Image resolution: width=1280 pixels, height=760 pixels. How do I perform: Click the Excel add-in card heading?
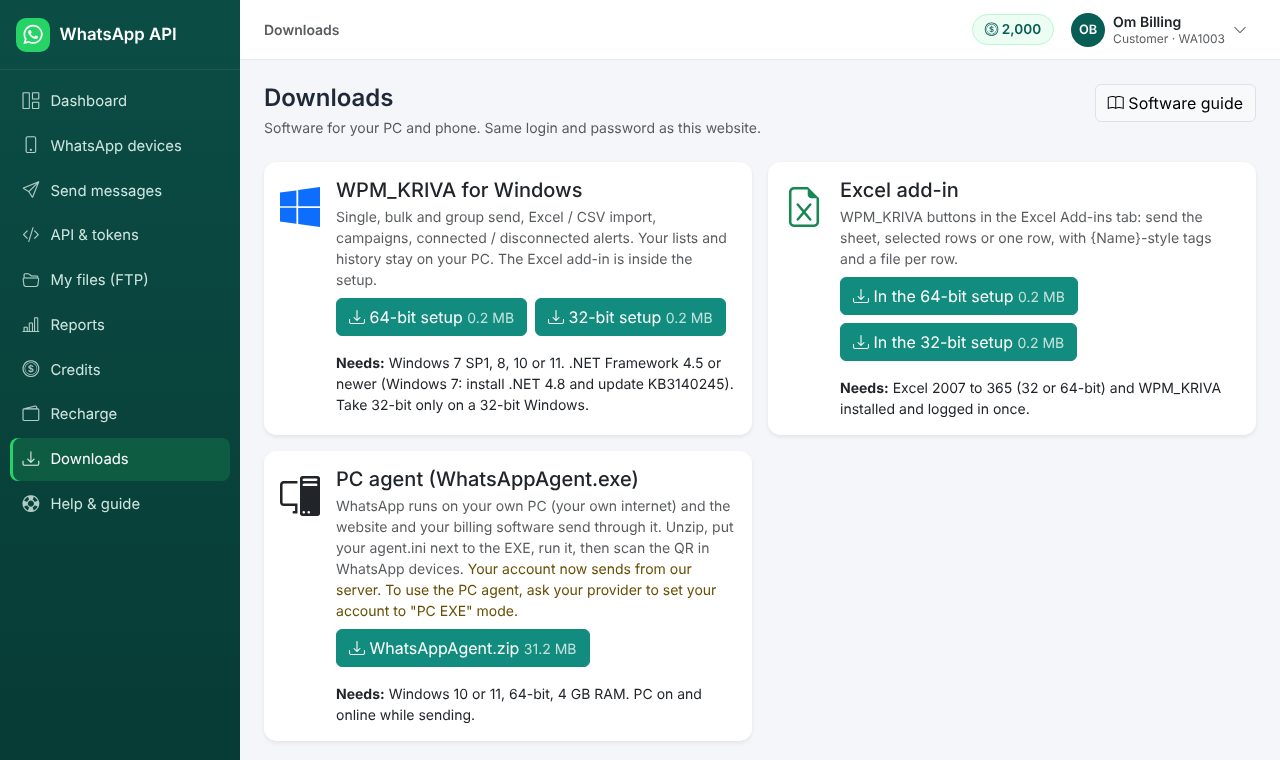tap(899, 190)
